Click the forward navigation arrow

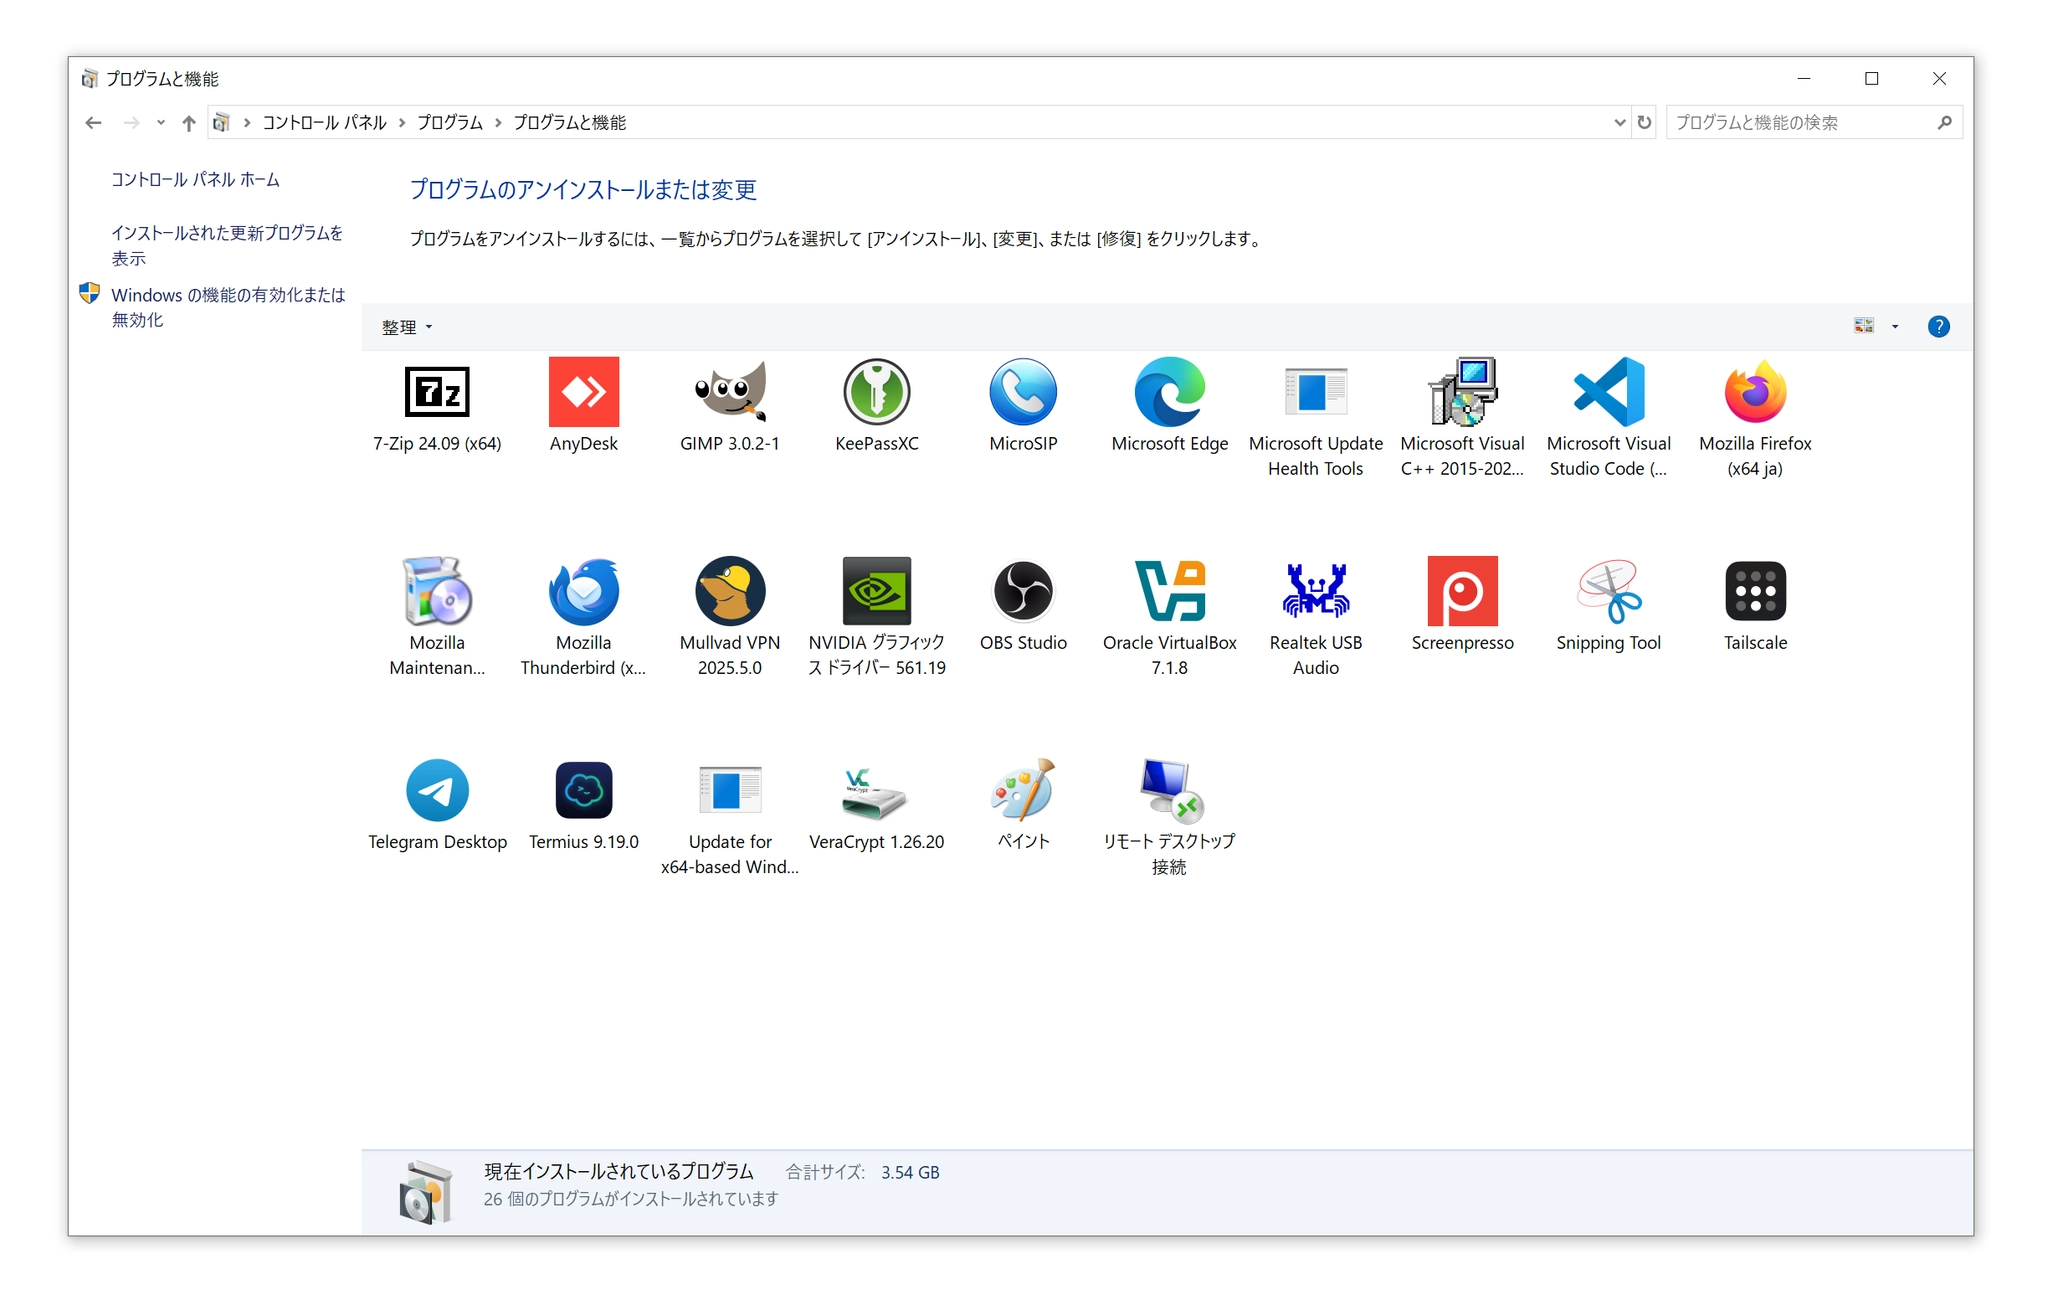coord(131,123)
